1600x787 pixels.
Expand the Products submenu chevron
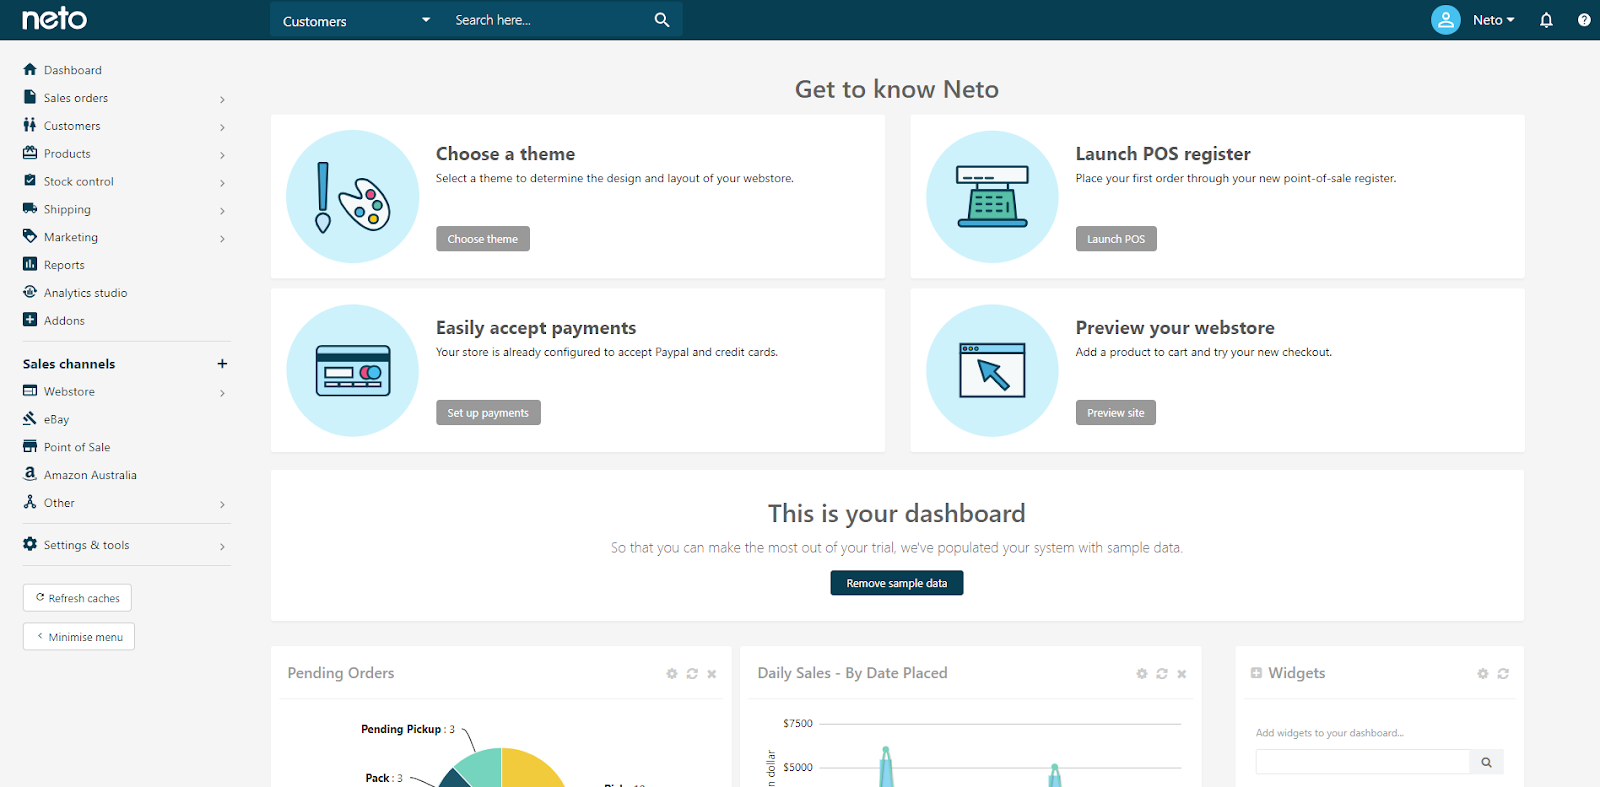pyautogui.click(x=222, y=155)
